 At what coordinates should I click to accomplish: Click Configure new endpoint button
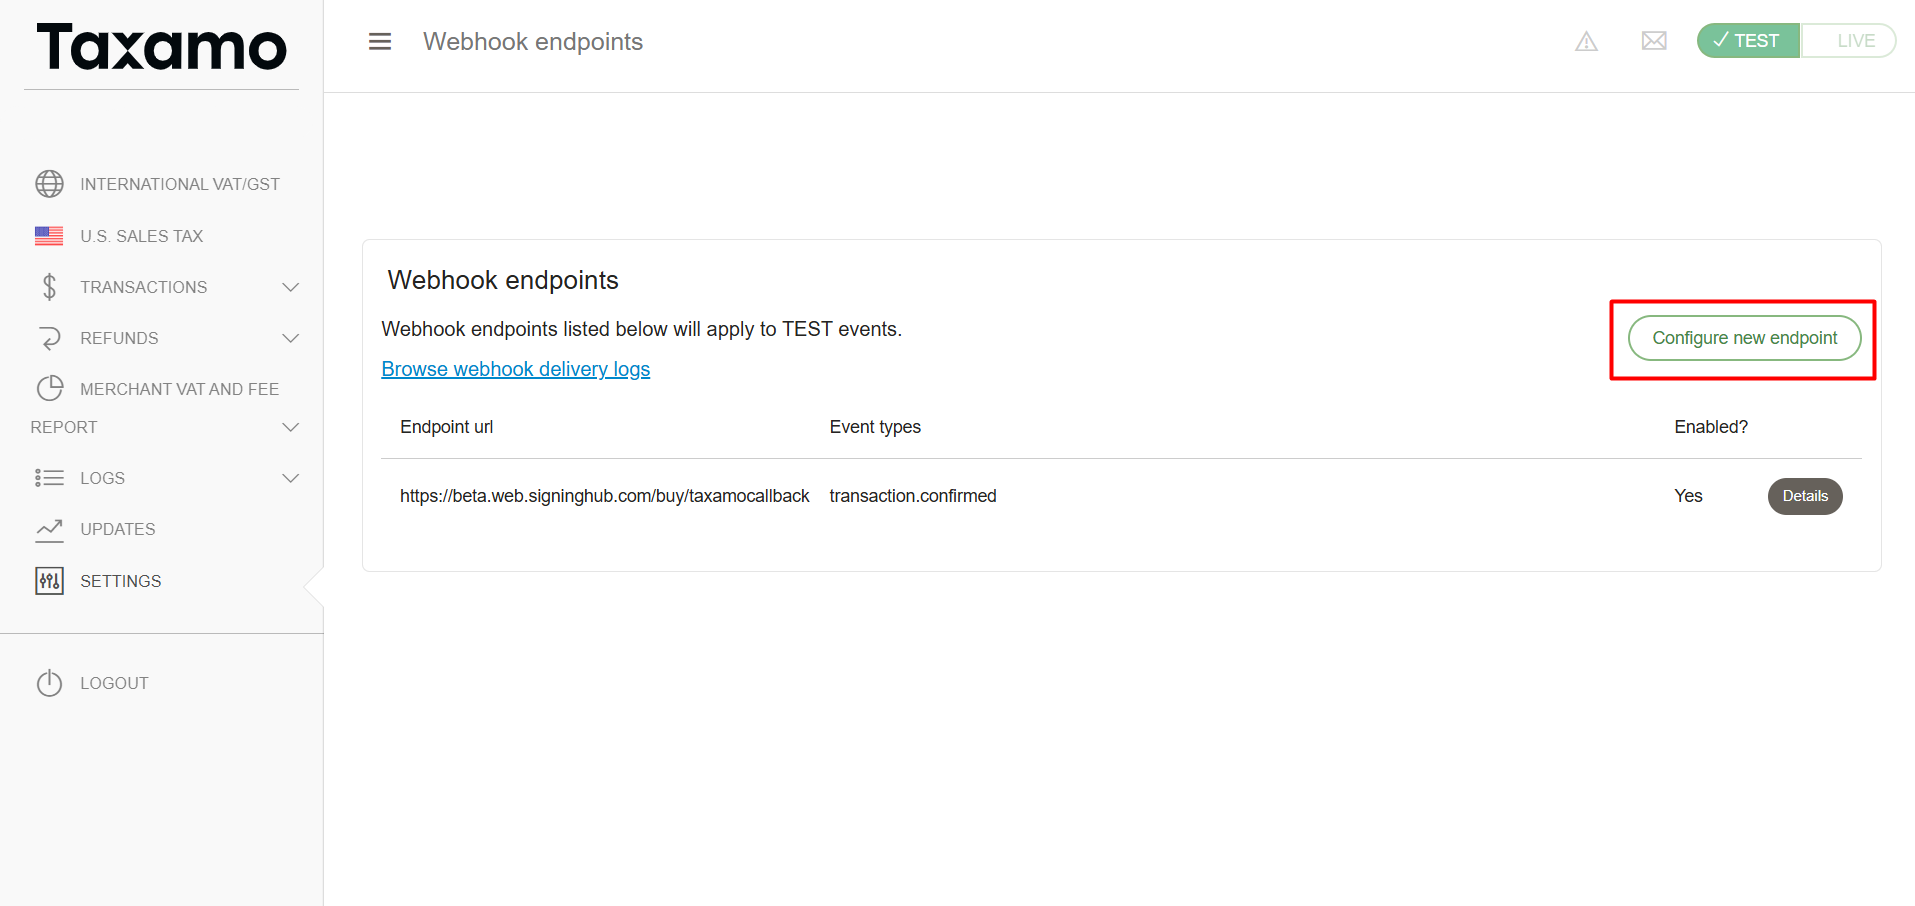coord(1744,338)
